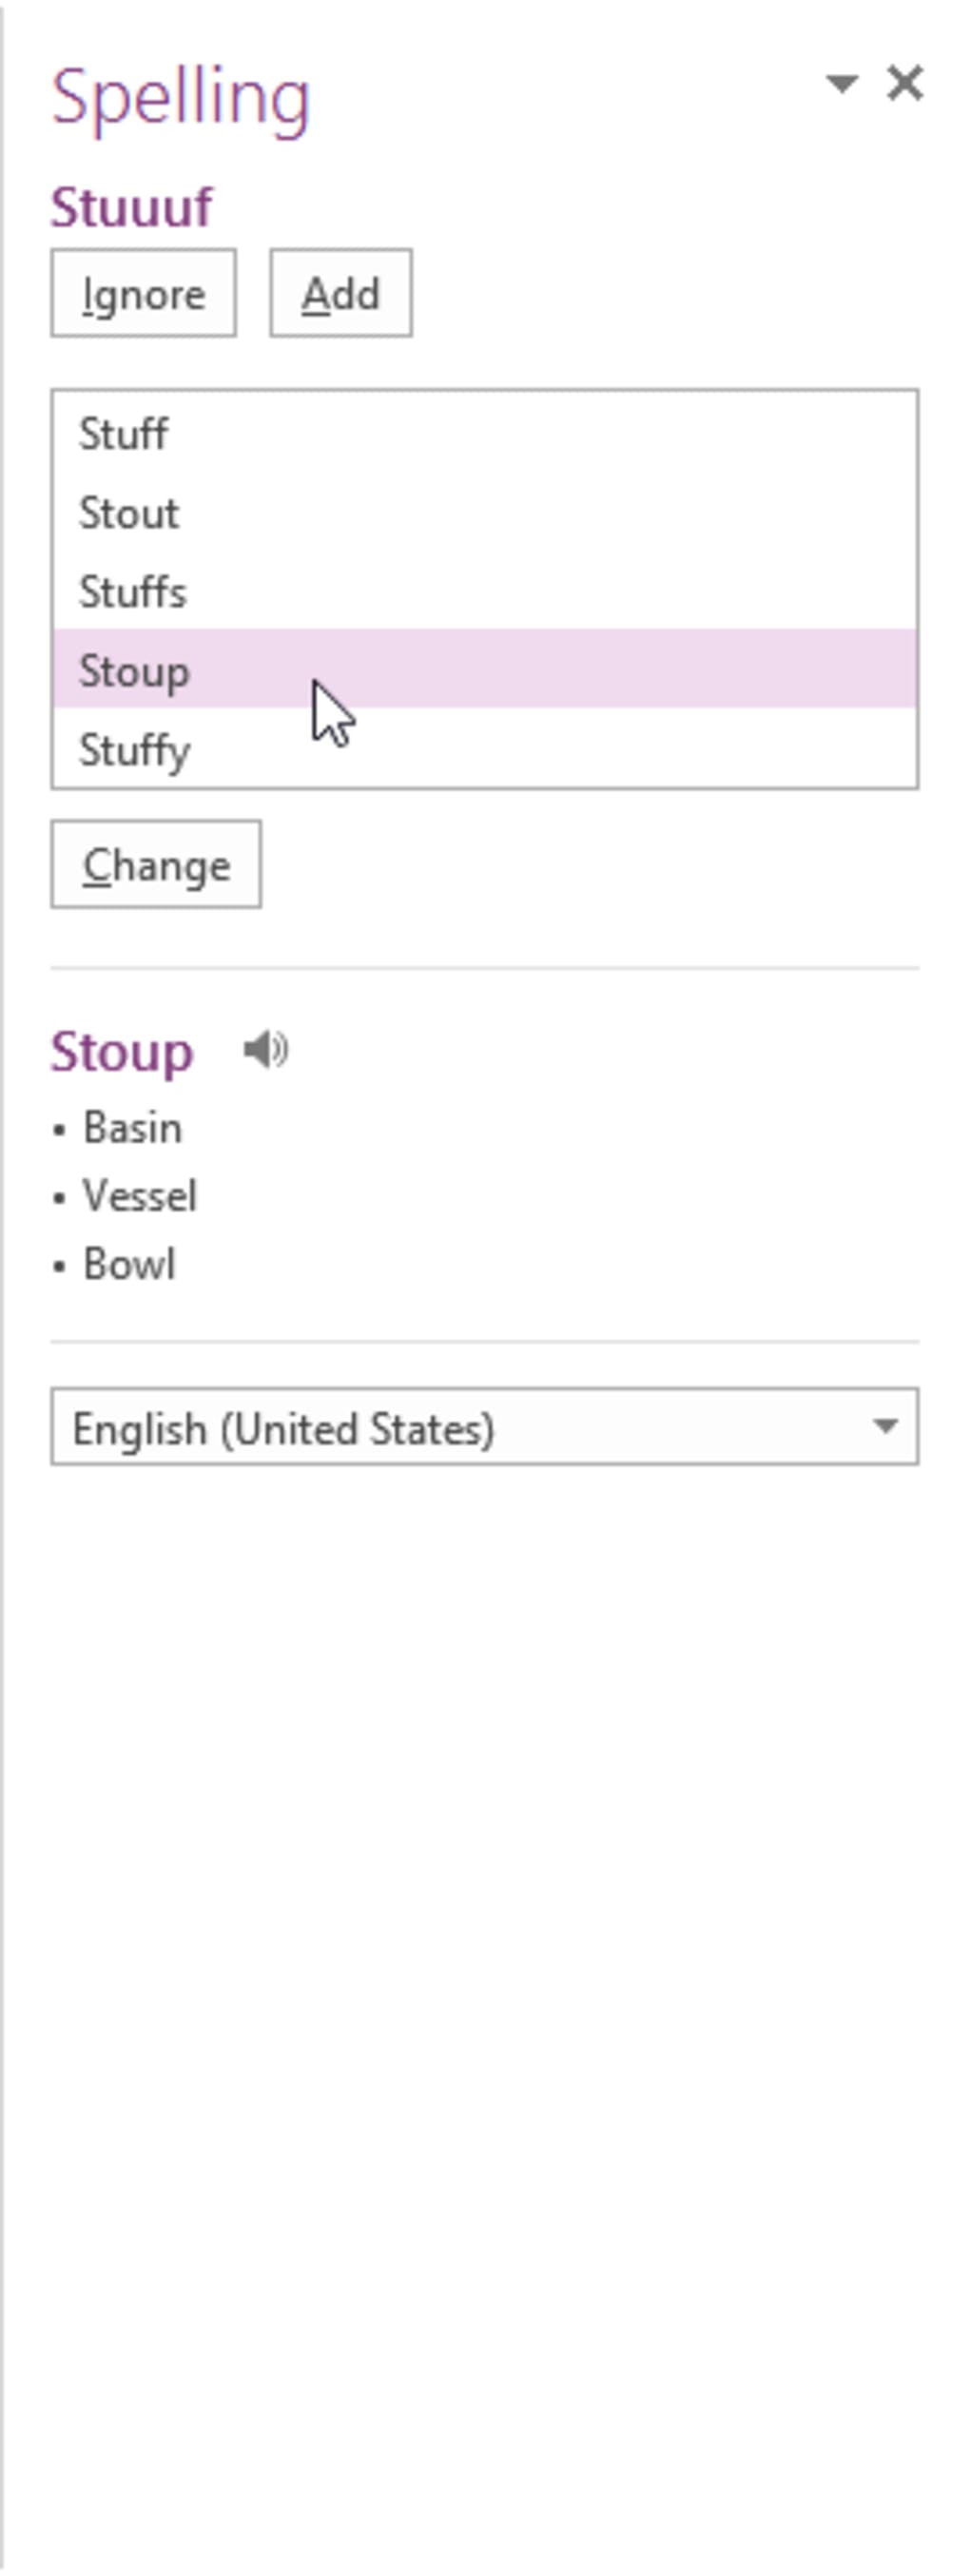Add Stuuuf to the dictionary
This screenshot has width=970, height=2576.
341,293
